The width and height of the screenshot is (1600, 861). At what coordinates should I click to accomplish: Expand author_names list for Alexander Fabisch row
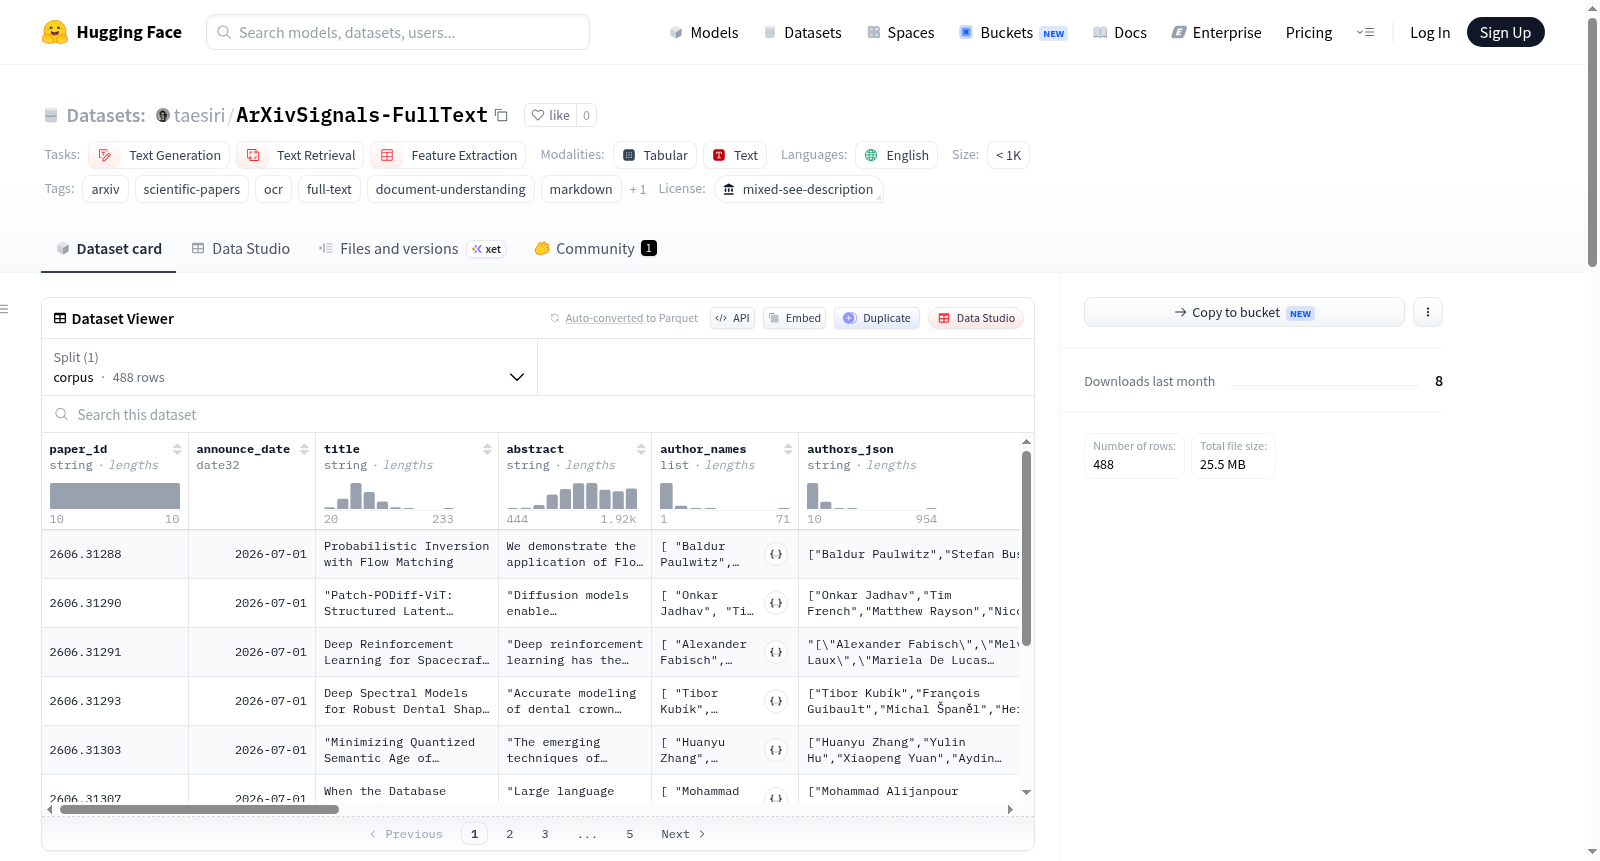click(776, 652)
